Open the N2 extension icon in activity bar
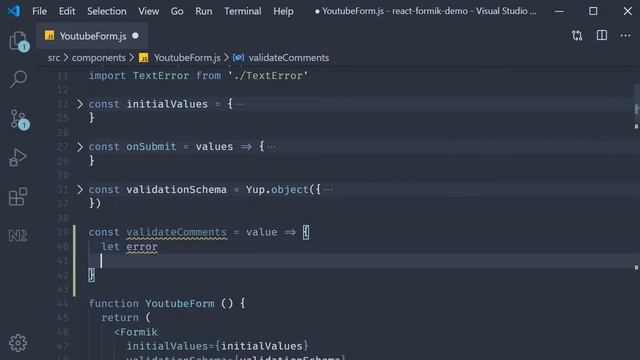Viewport: 640px width, 360px height. (18, 236)
